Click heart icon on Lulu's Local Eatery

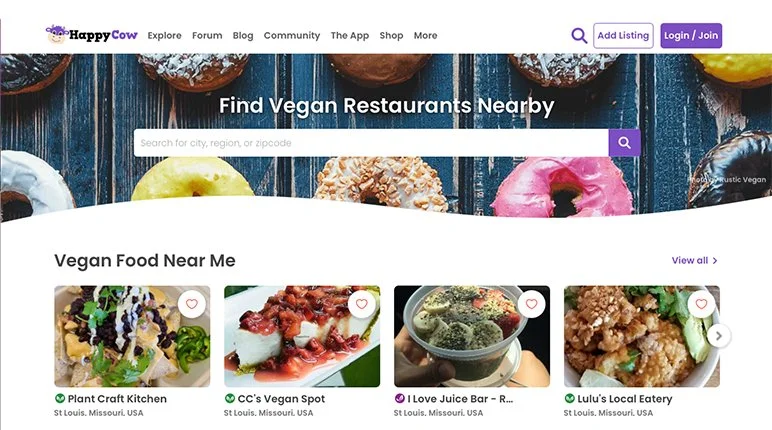tap(701, 304)
